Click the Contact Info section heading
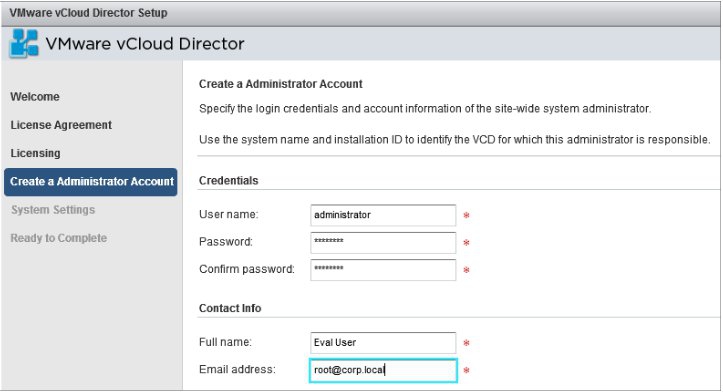 pyautogui.click(x=230, y=308)
